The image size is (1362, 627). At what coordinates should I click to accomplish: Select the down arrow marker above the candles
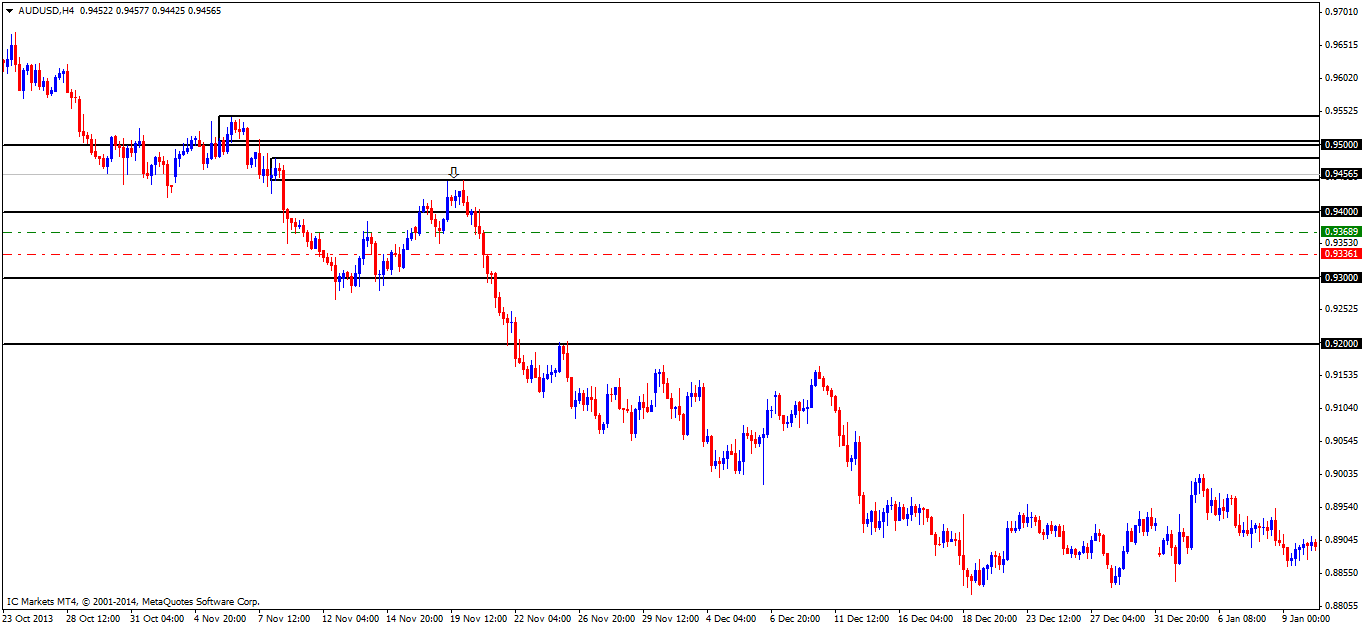(x=454, y=172)
